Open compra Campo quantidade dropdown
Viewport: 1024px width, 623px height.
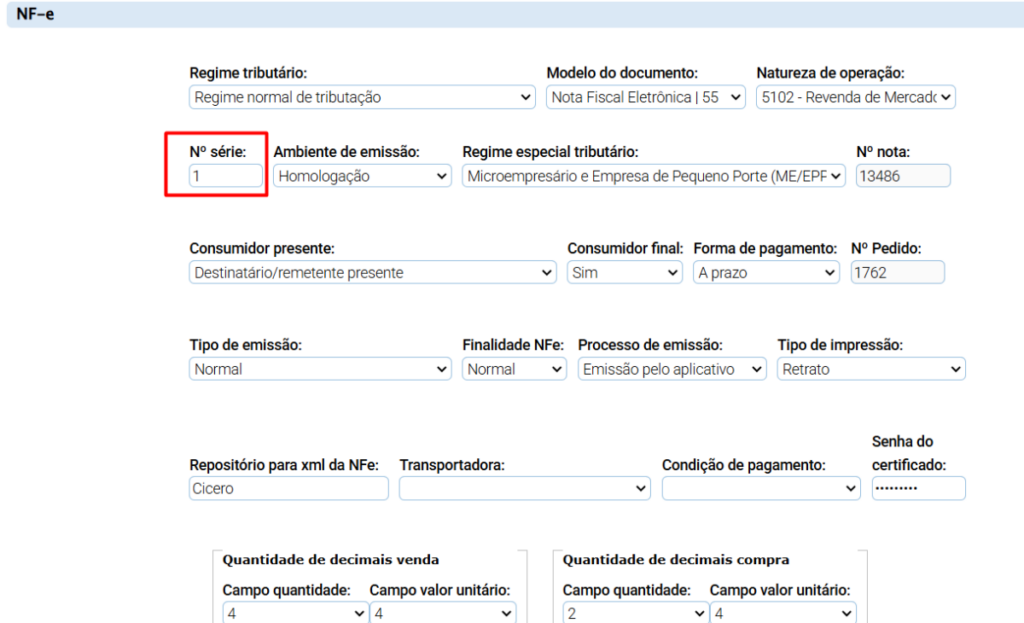coord(635,613)
